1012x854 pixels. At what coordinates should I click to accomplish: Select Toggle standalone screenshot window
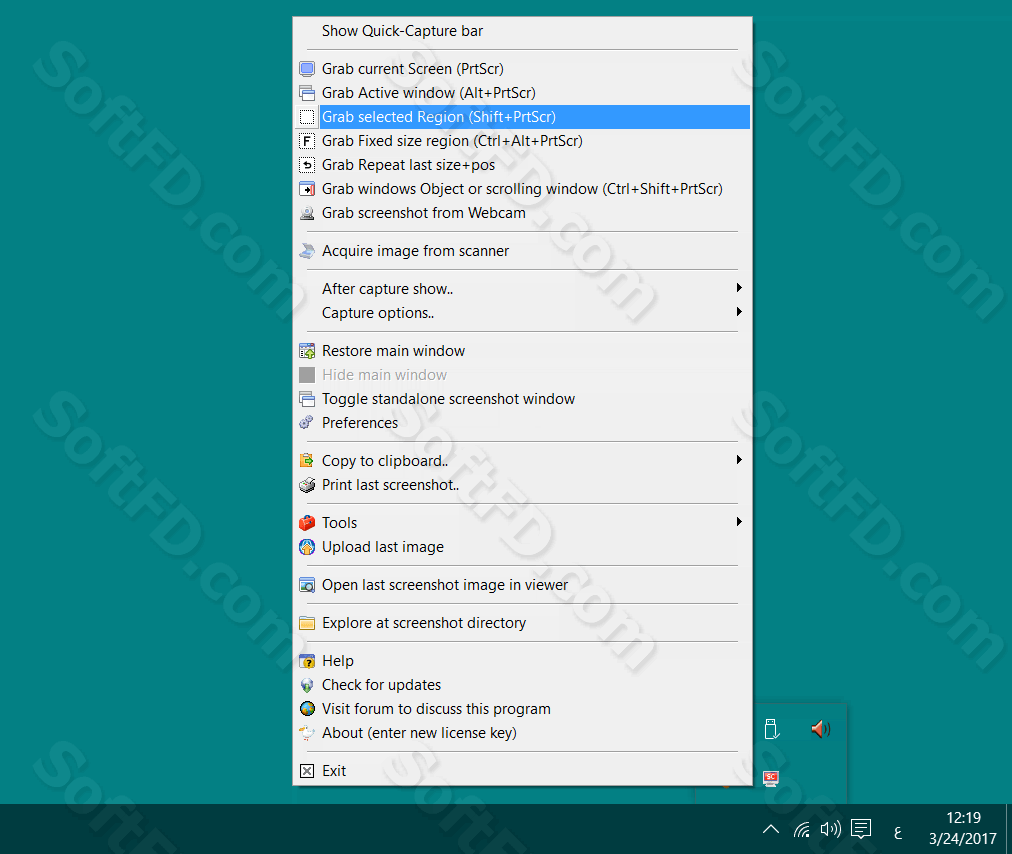[522, 399]
